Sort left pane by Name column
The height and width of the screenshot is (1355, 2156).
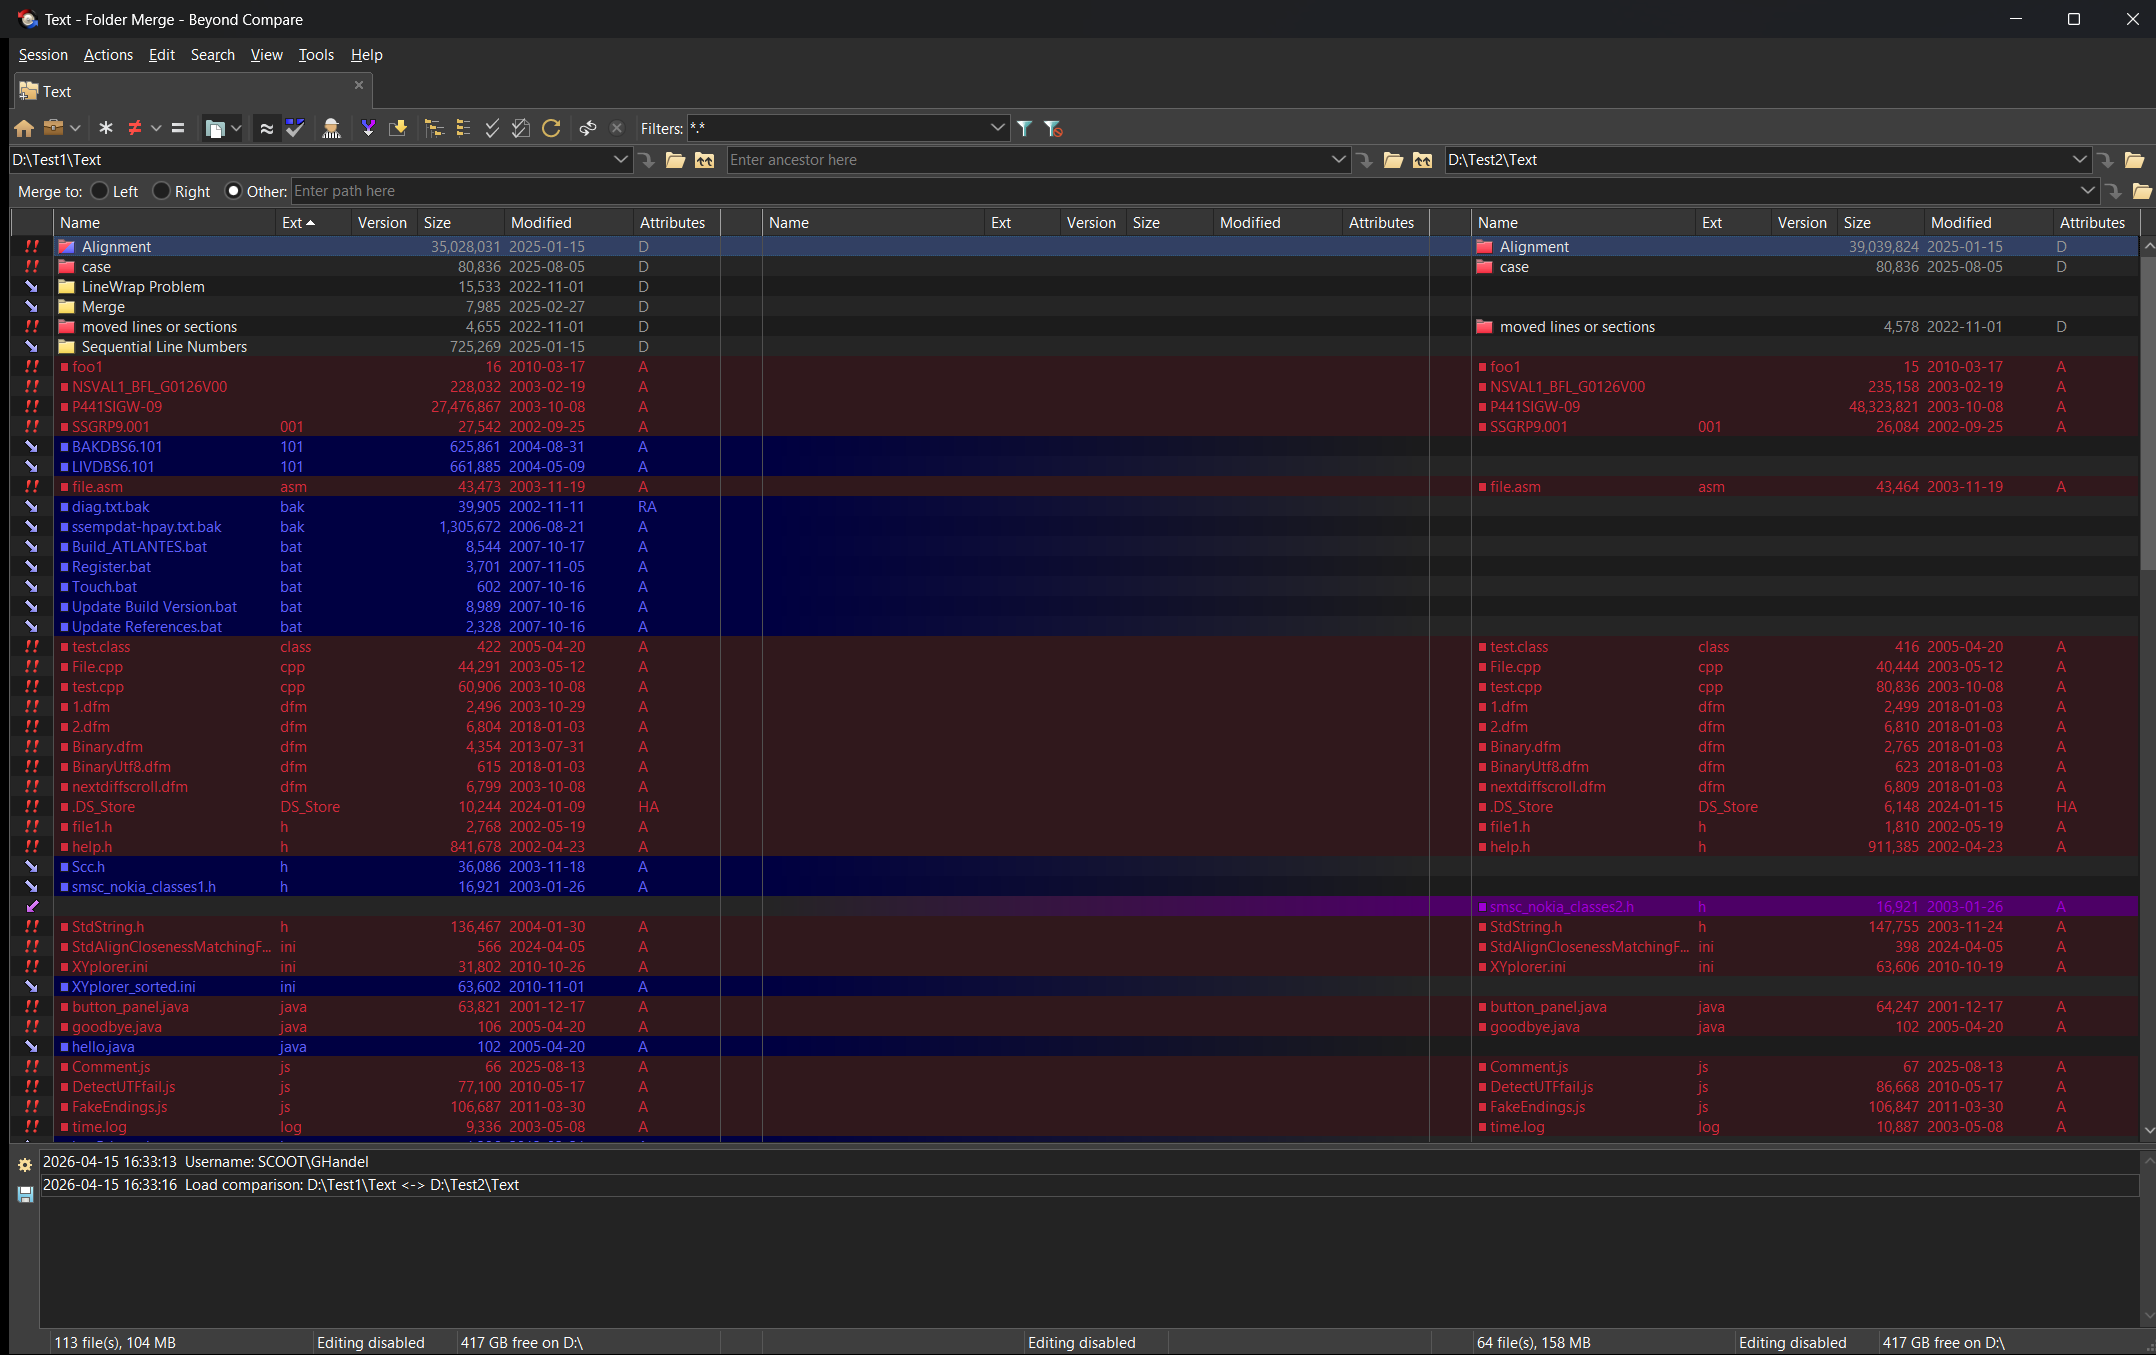(165, 223)
